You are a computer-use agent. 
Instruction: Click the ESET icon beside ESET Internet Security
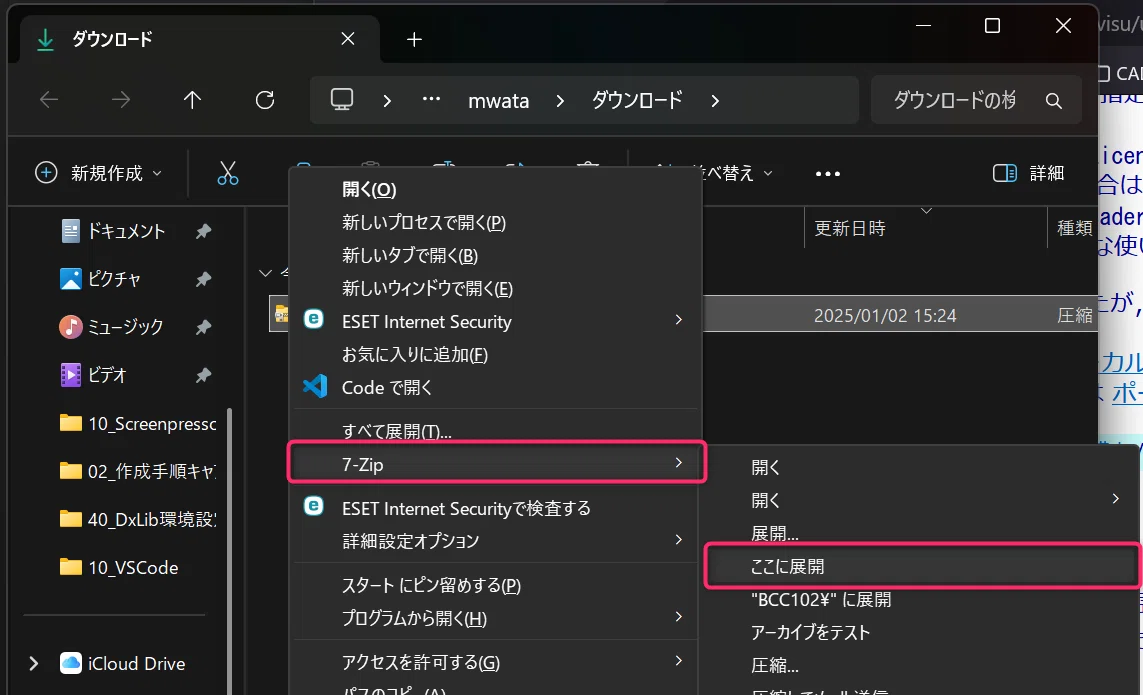(x=313, y=319)
